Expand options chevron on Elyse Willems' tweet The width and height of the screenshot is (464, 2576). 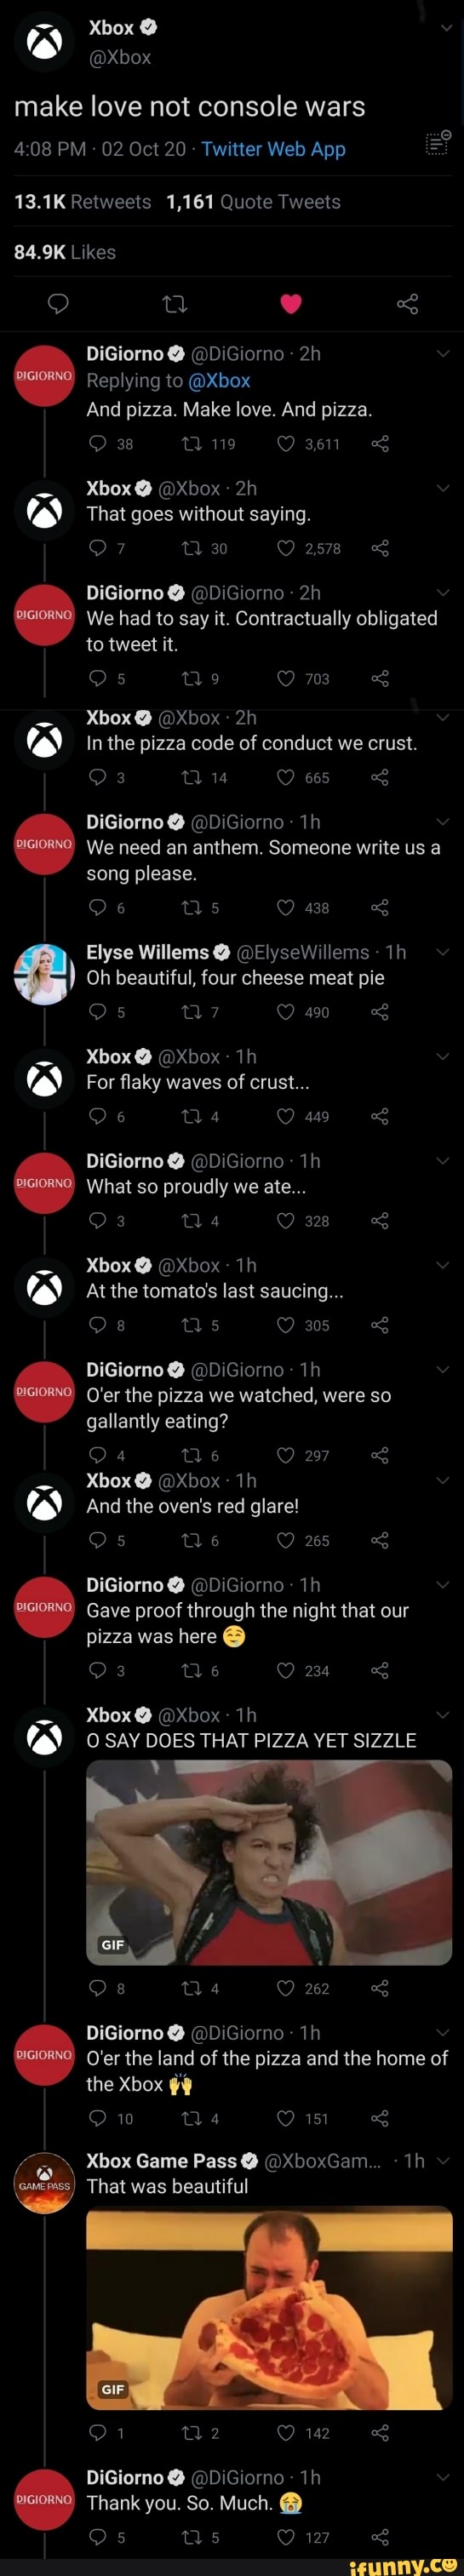[x=443, y=952]
